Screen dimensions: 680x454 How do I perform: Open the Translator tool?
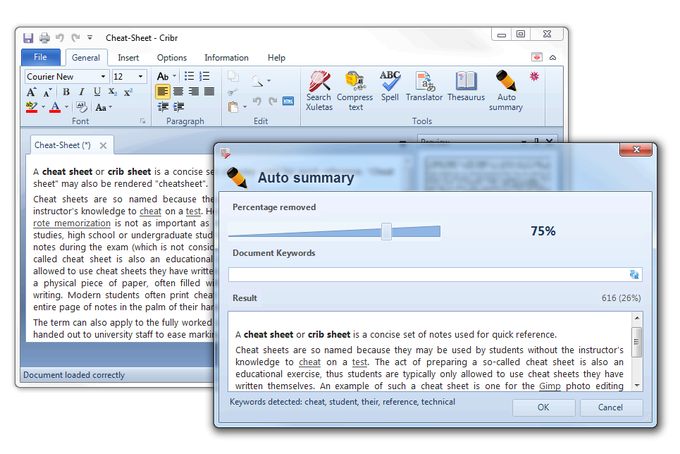424,86
